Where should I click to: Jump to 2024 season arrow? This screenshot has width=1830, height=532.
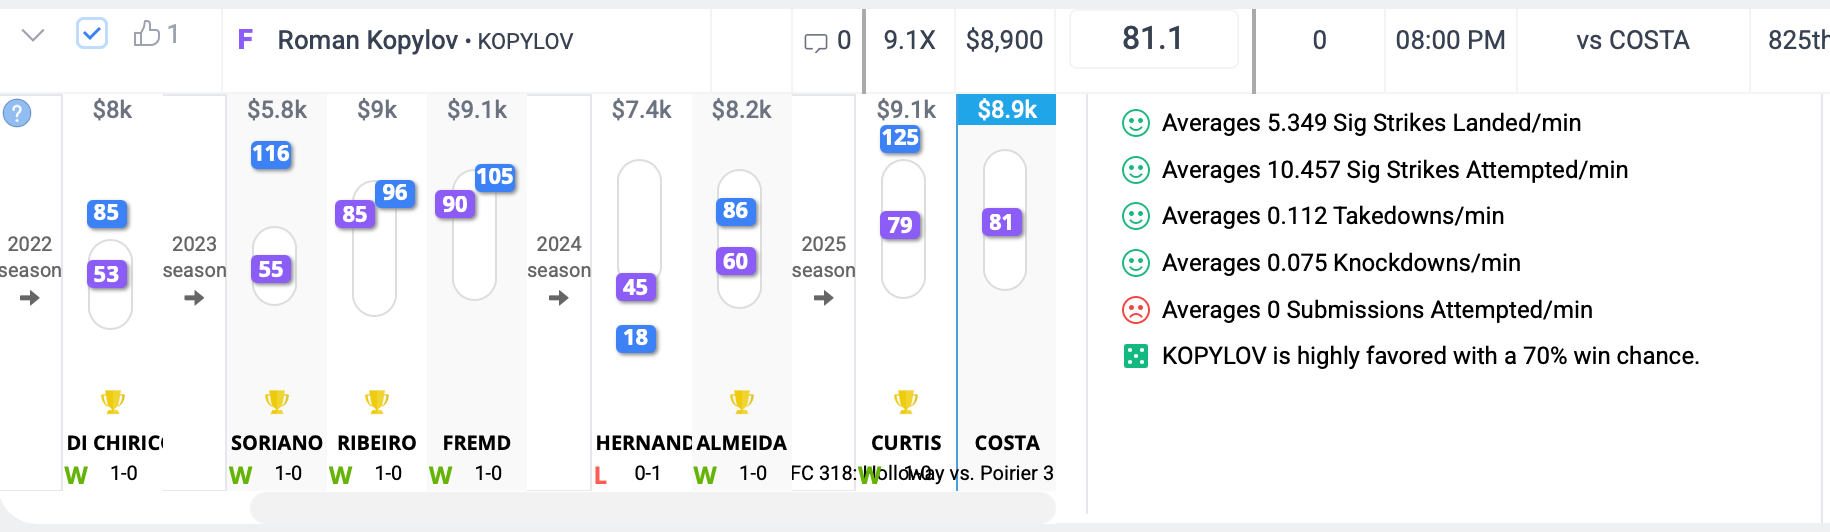point(559,298)
